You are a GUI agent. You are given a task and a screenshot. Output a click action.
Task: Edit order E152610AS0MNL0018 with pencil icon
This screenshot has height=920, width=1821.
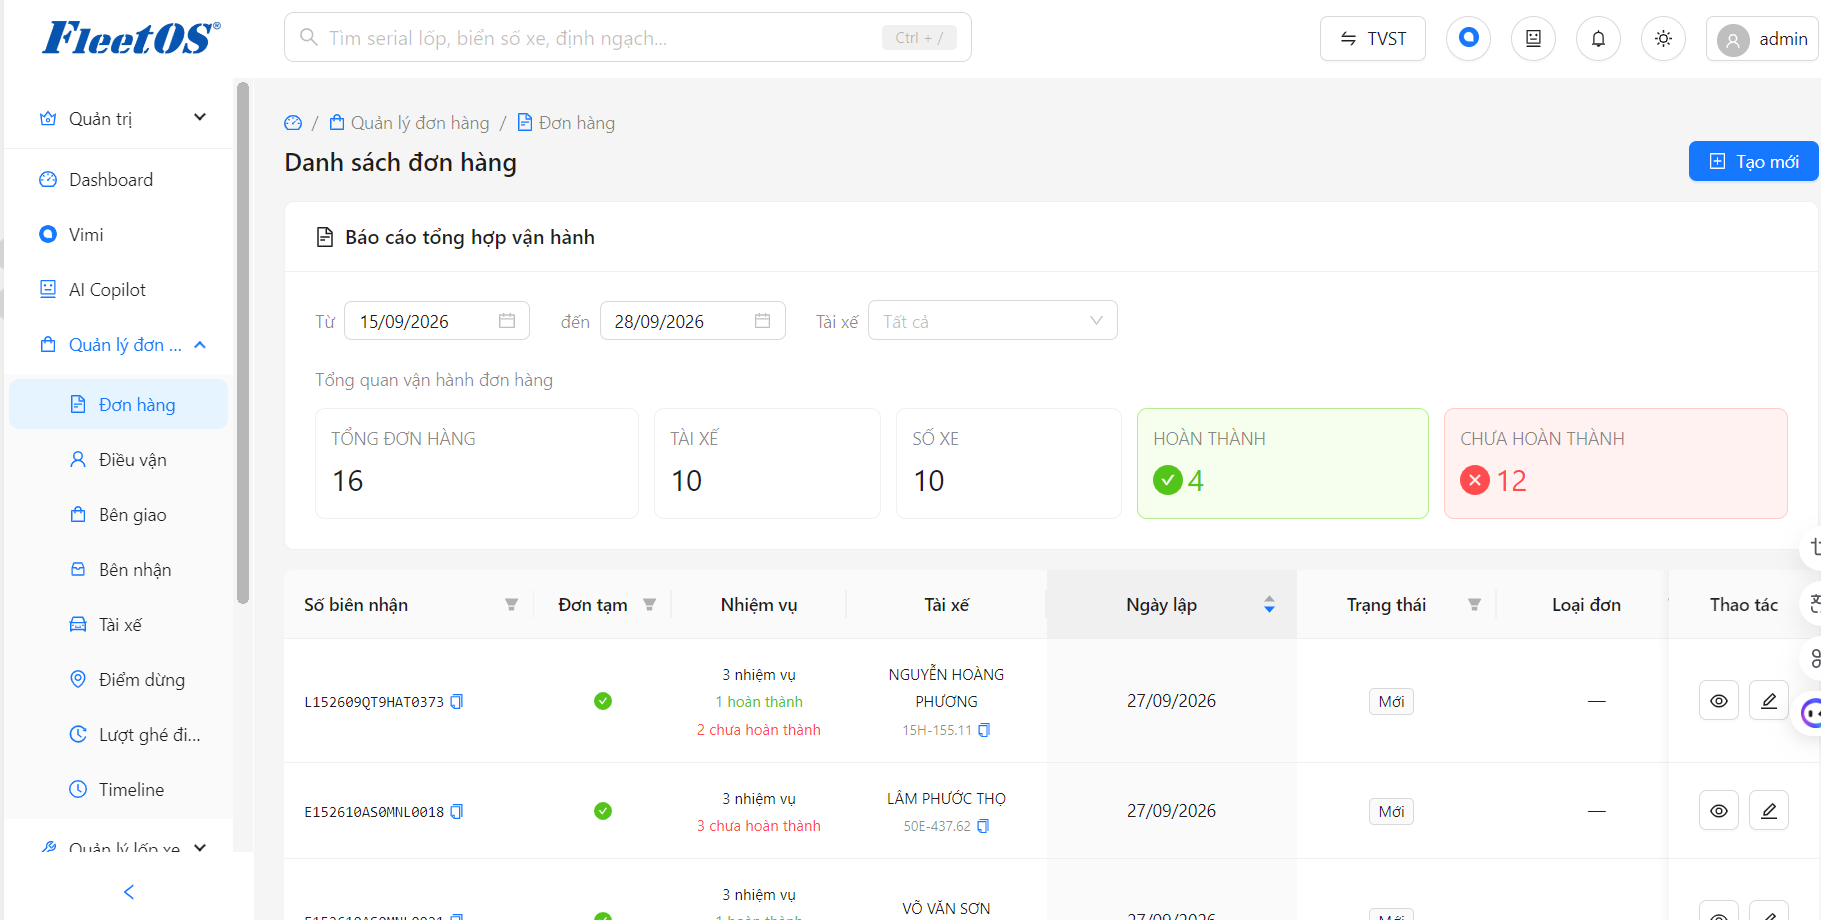pyautogui.click(x=1769, y=811)
